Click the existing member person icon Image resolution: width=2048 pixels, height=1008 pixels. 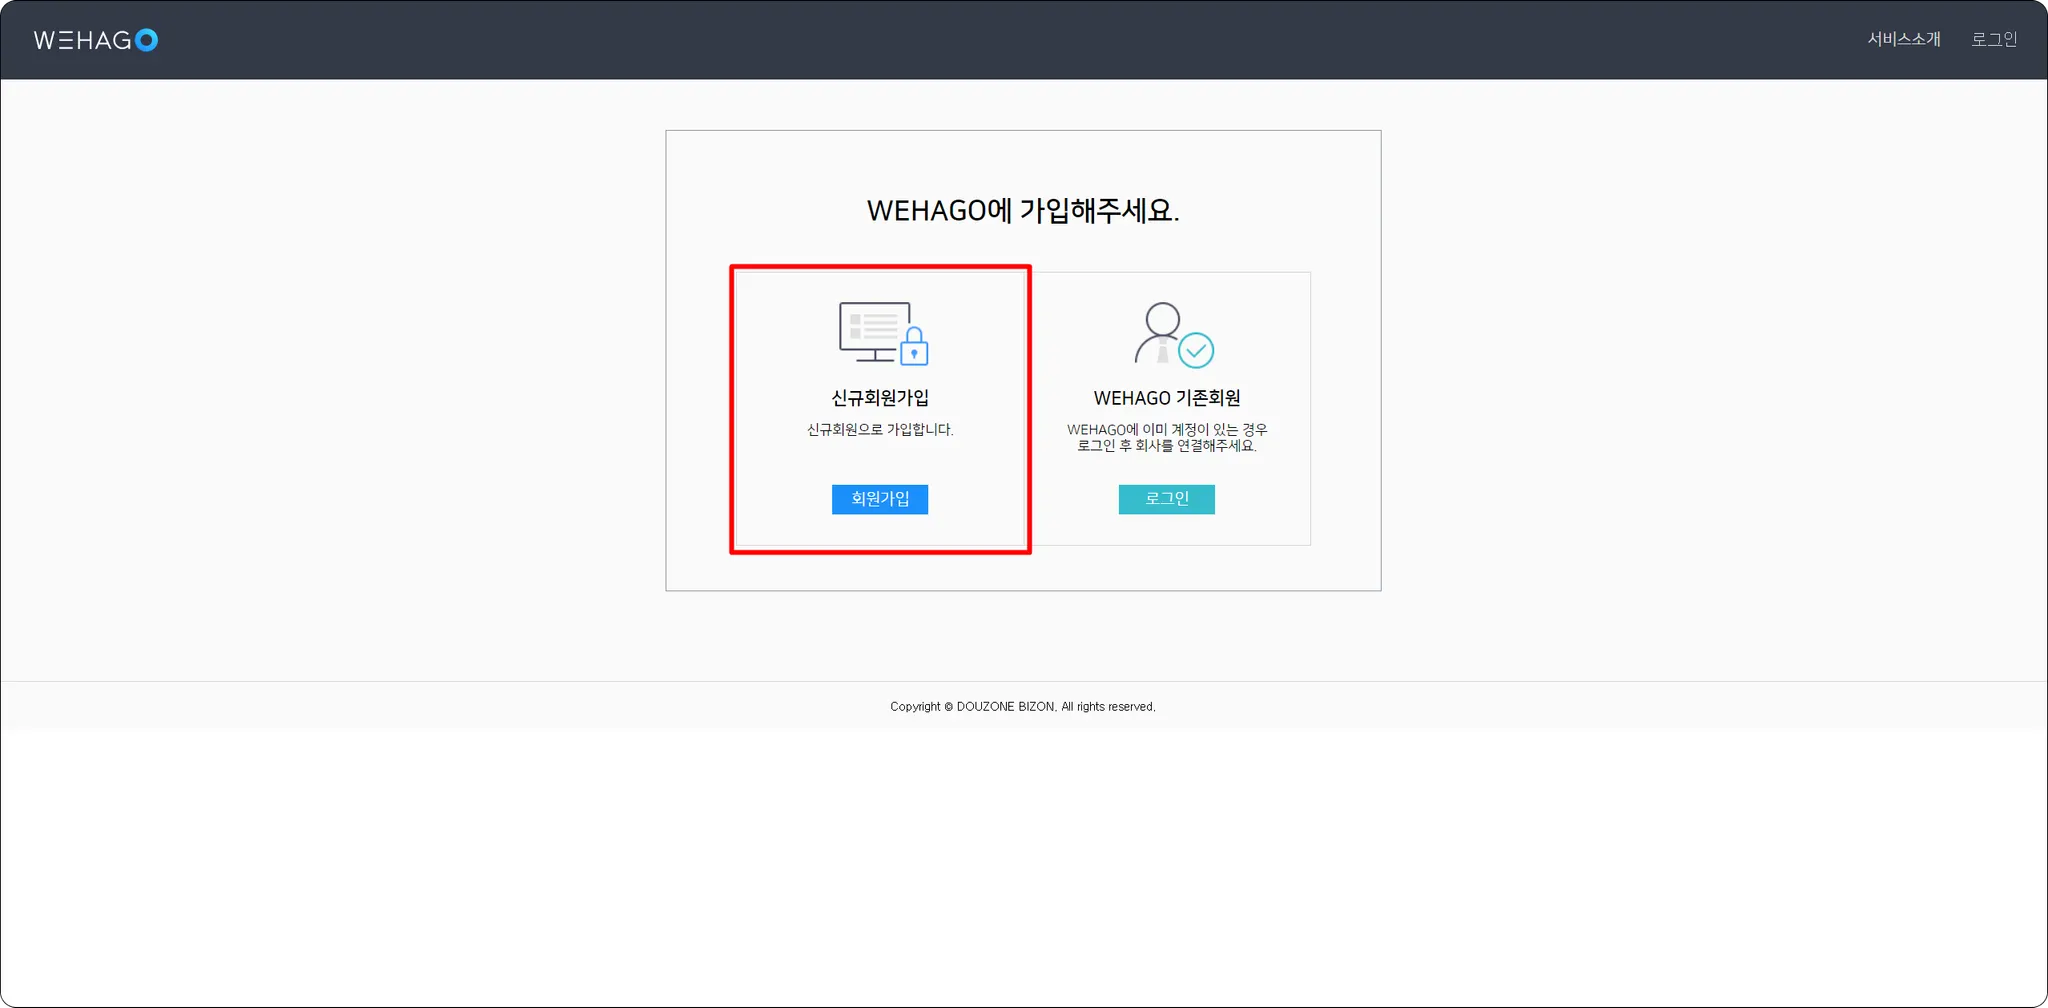coord(1174,335)
